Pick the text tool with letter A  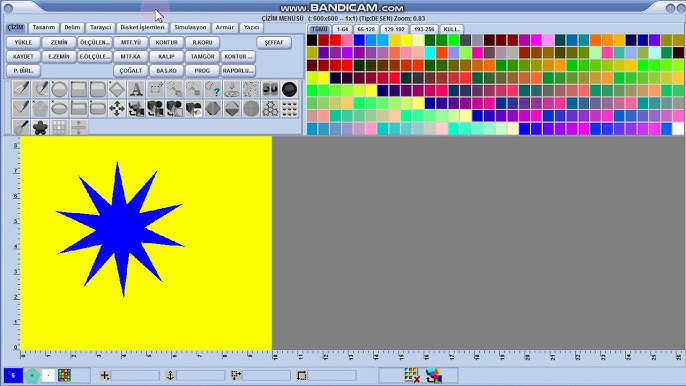click(x=136, y=89)
